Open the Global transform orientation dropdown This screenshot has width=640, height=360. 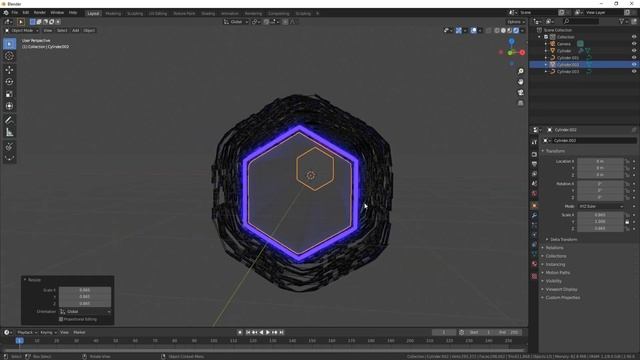pos(236,22)
